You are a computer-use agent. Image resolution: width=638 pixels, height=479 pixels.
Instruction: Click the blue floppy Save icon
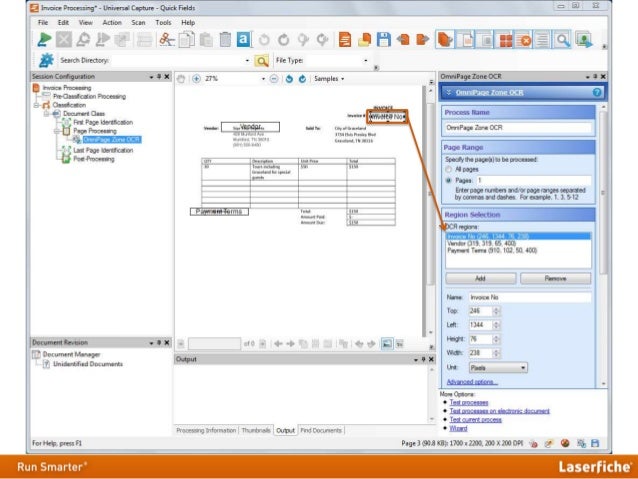tap(384, 40)
